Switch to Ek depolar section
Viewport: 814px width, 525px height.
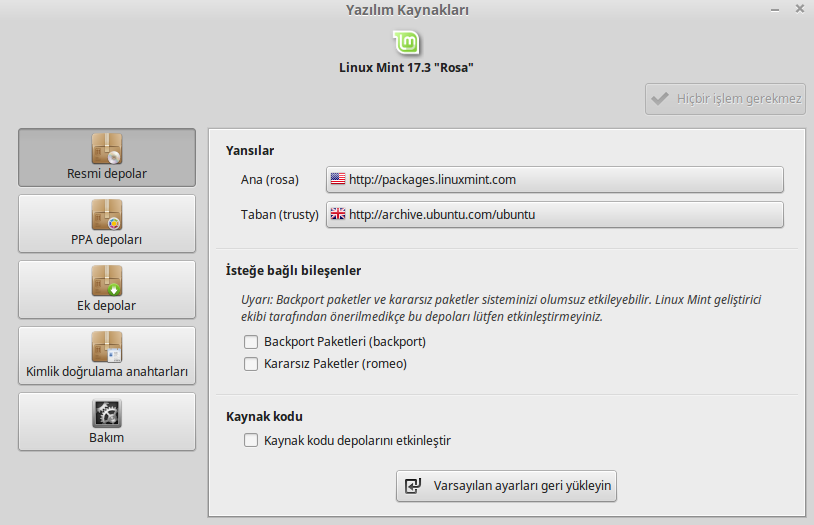[107, 289]
